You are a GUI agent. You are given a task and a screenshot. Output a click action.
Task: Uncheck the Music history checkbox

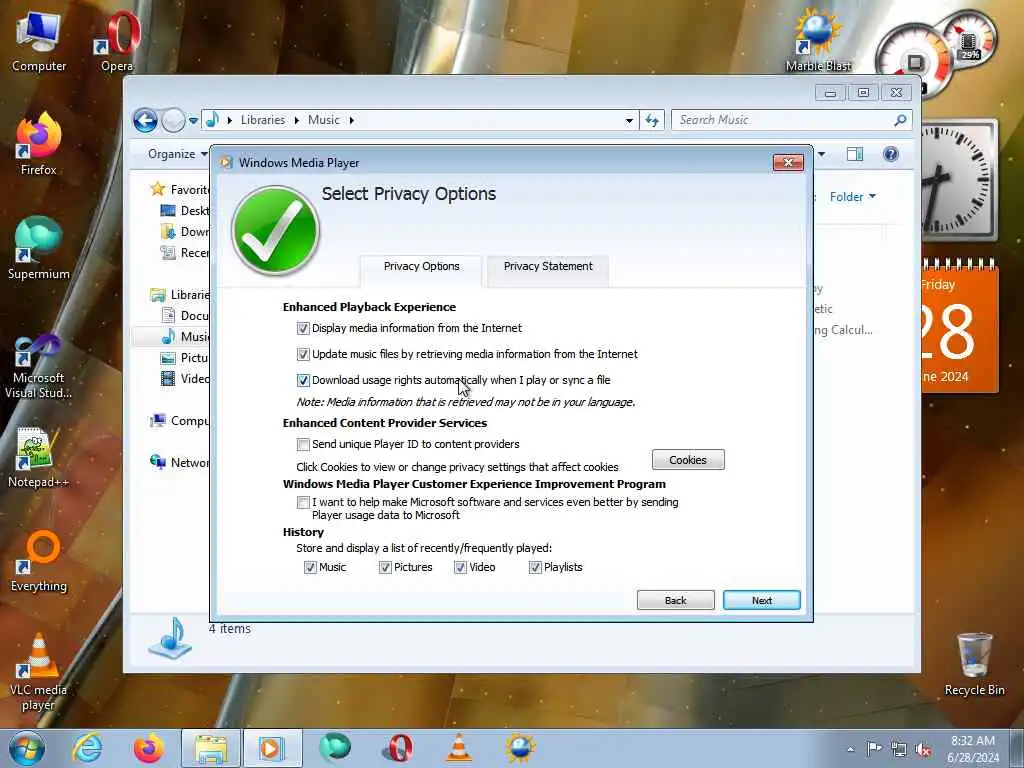310,568
